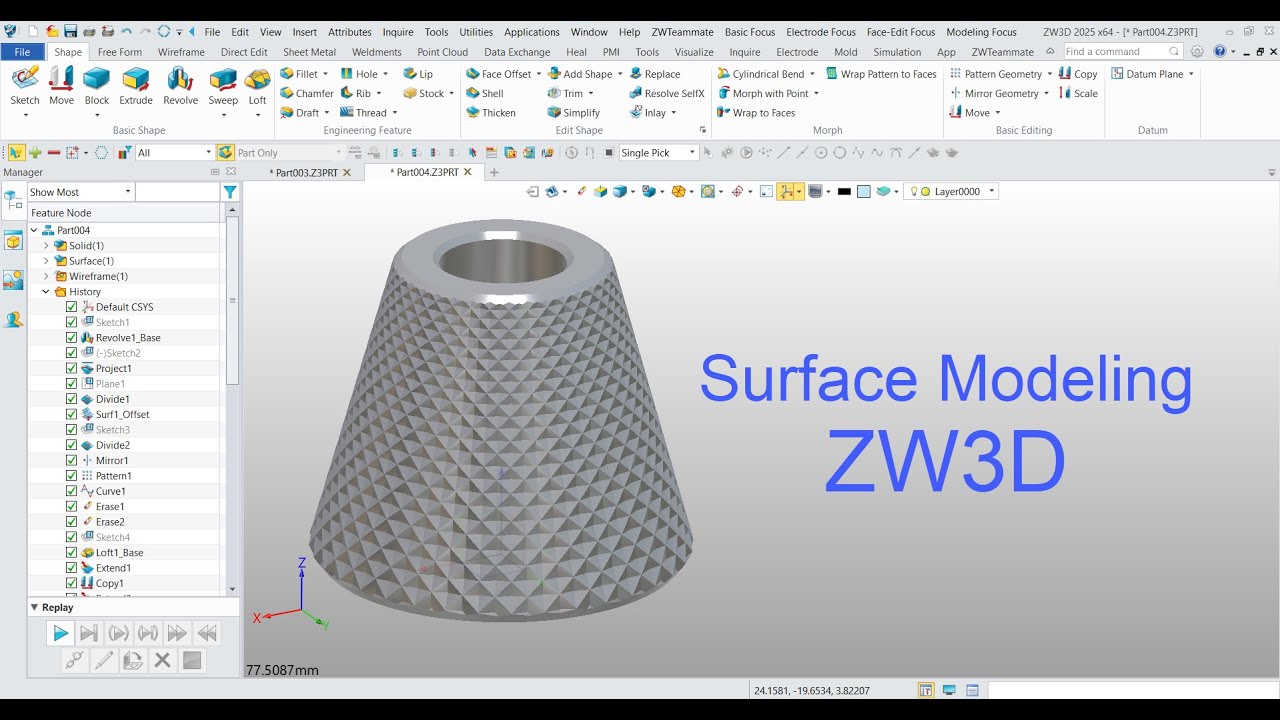Viewport: 1280px width, 720px height.
Task: Rewind replay to the beginning
Action: pos(207,633)
